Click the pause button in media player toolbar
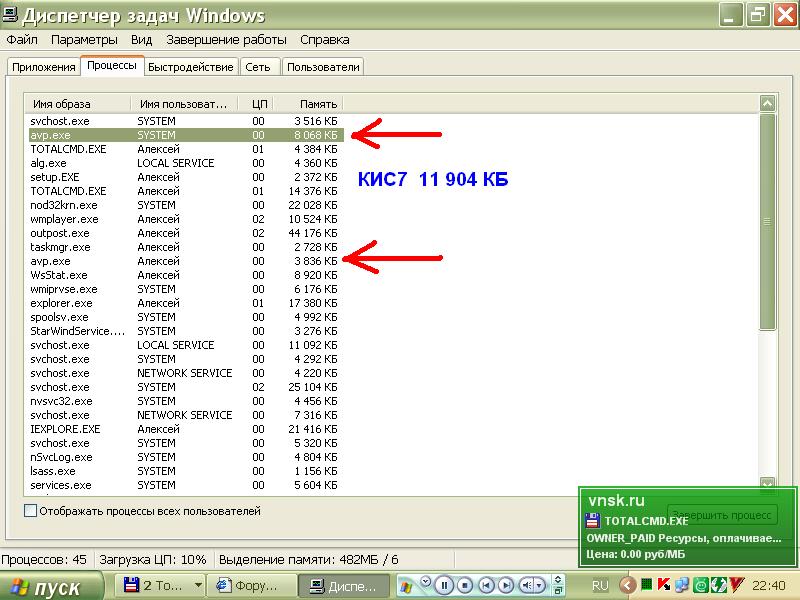800x600 pixels. pos(445,585)
